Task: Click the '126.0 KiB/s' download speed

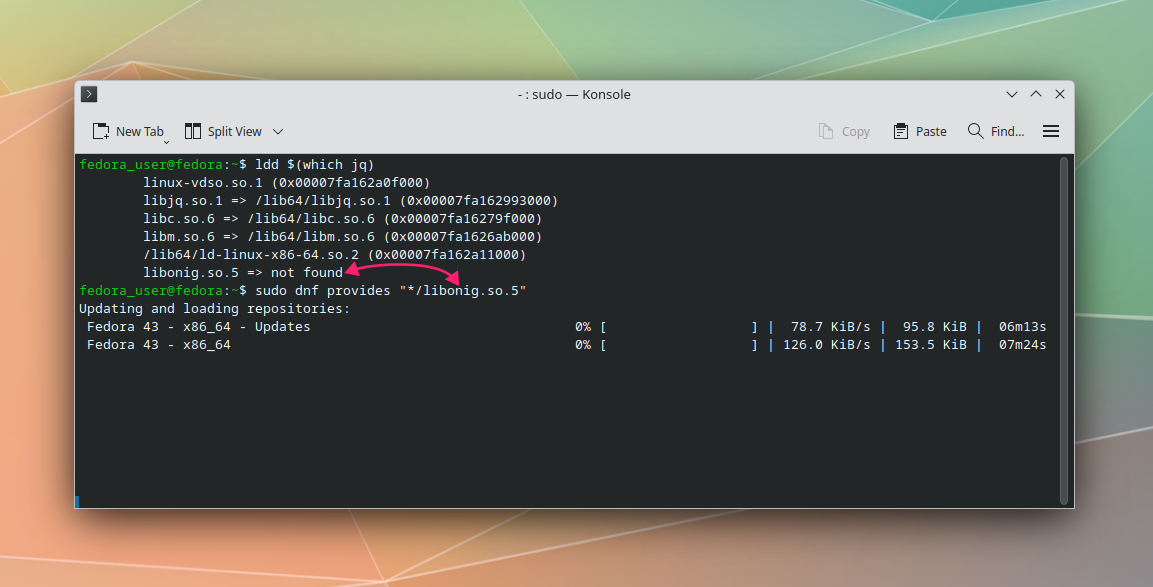Action: (827, 345)
